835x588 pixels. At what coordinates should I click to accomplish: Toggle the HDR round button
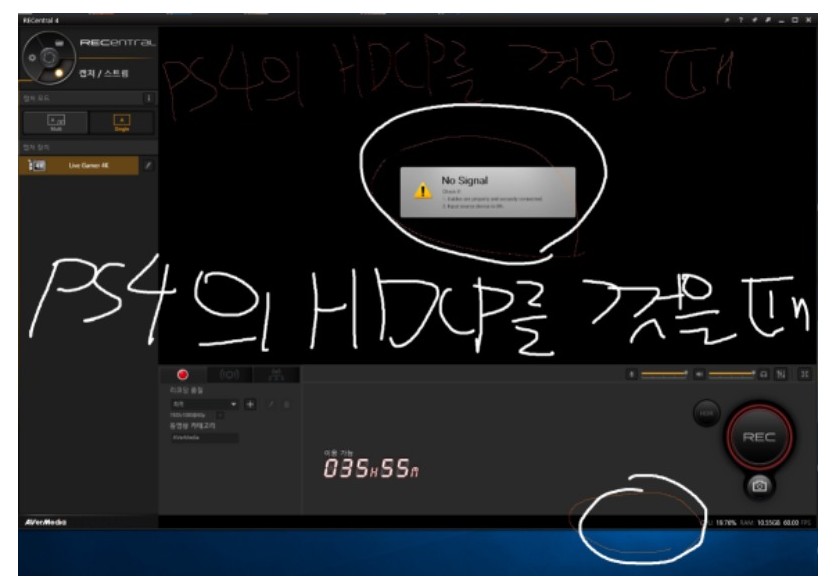707,413
